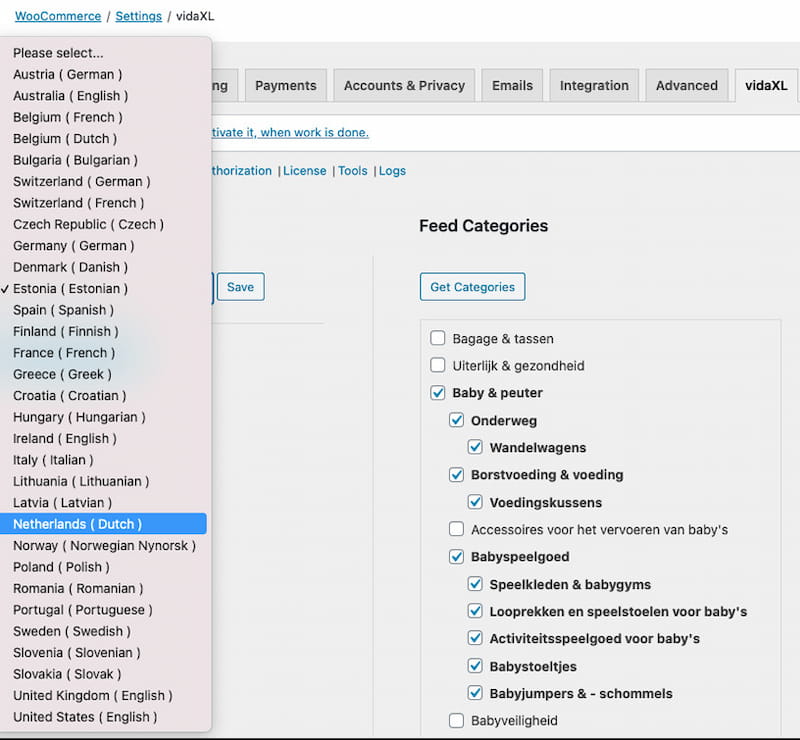Viewport: 800px width, 740px height.
Task: Select United States ( English ) country option
Action: (x=74, y=717)
